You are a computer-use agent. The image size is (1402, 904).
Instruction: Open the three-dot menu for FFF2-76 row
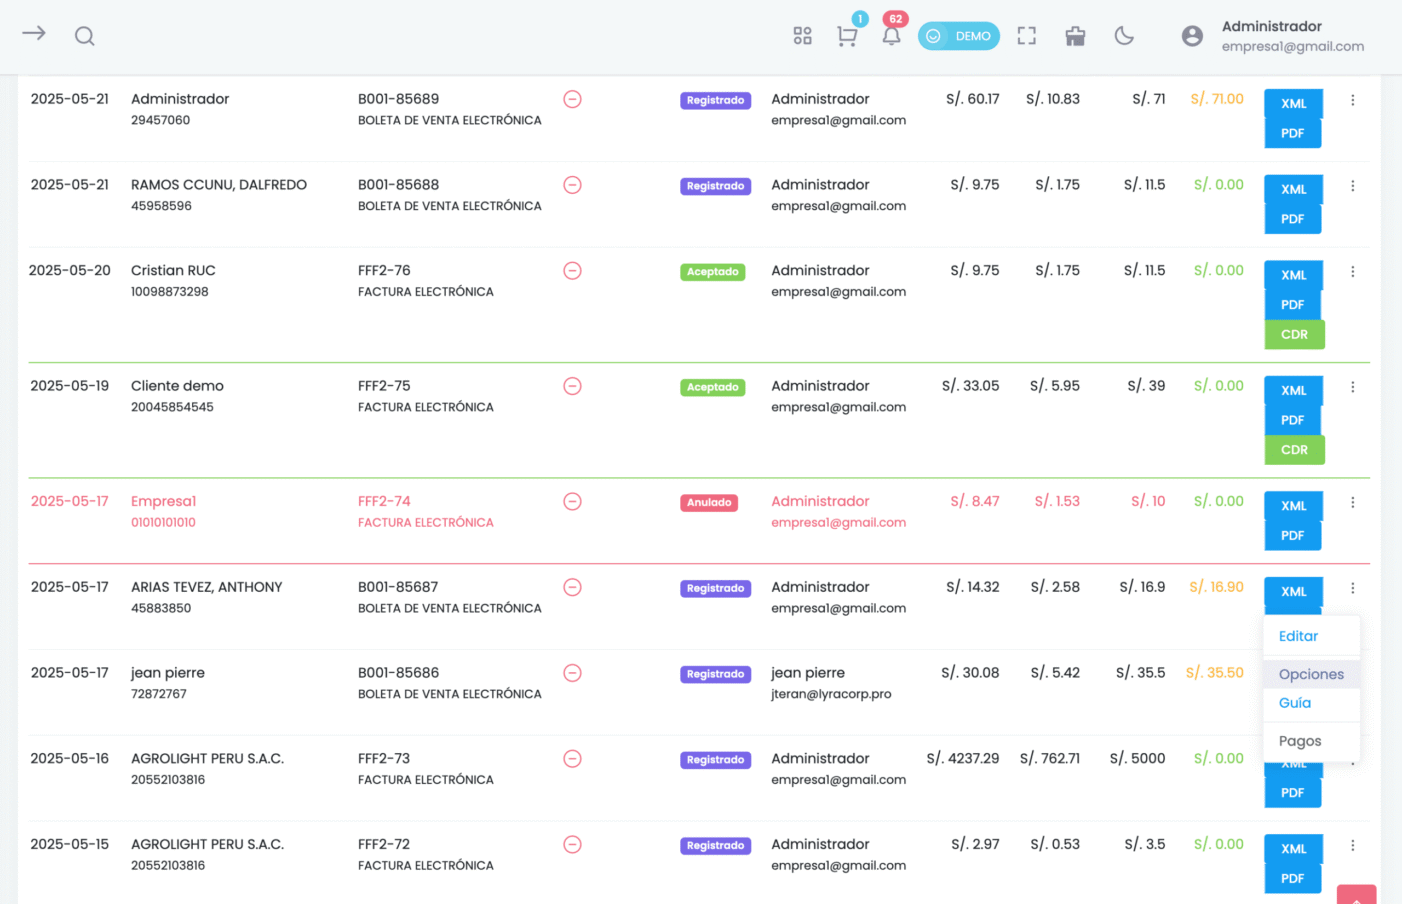(1352, 272)
